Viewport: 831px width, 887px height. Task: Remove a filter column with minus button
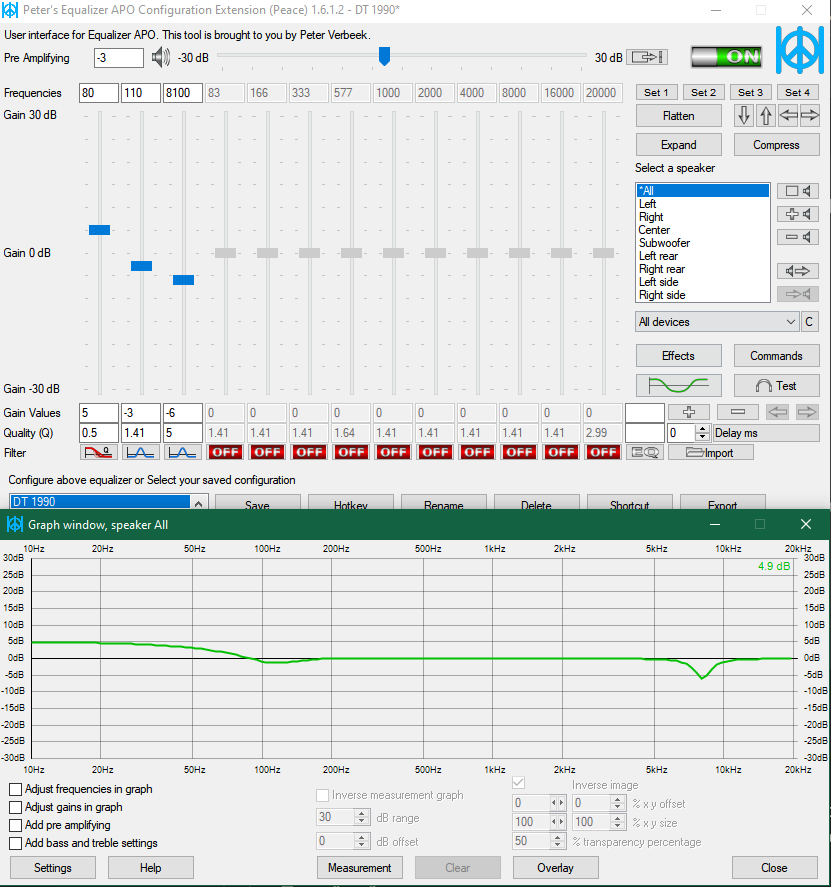tap(738, 412)
